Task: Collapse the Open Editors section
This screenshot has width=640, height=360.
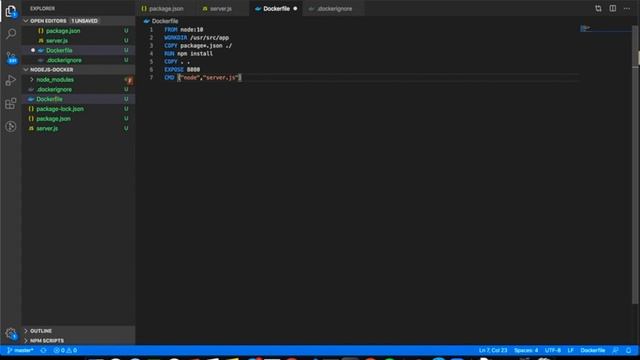Action: click(x=26, y=21)
